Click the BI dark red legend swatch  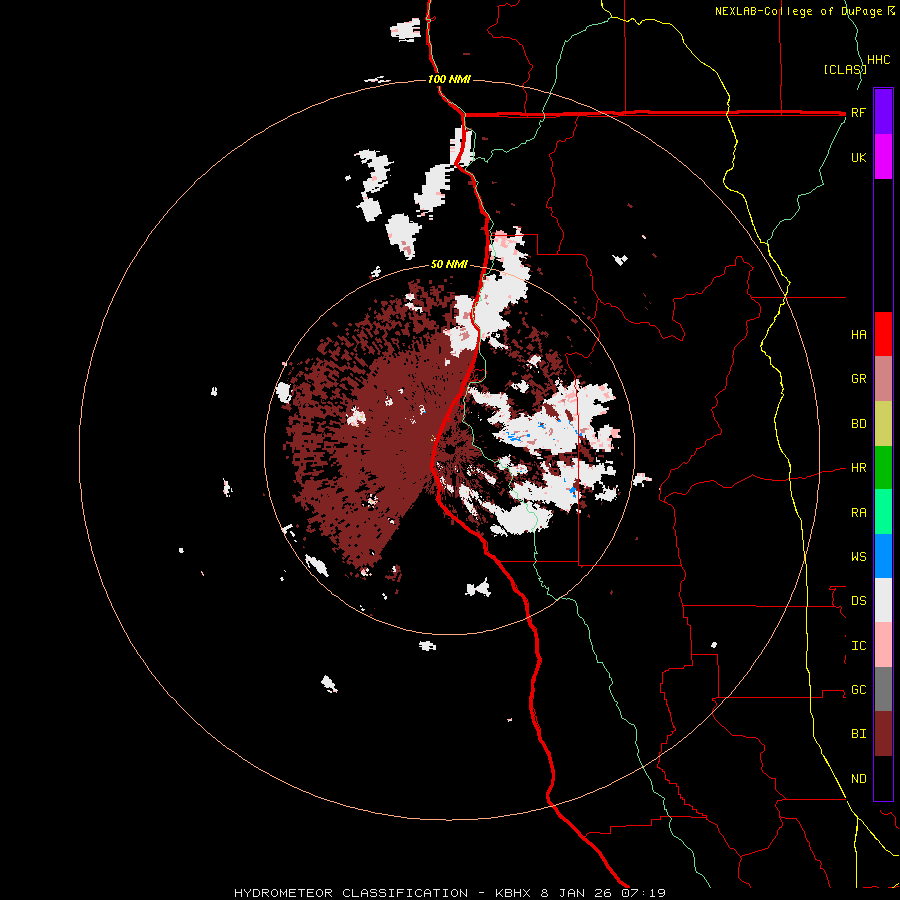click(x=883, y=734)
